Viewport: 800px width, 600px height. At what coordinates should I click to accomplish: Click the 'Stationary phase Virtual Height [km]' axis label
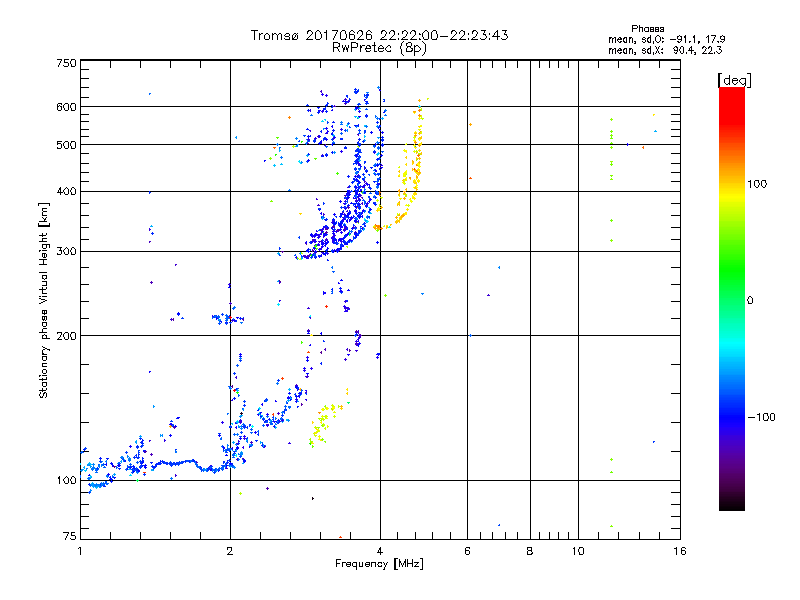click(44, 299)
